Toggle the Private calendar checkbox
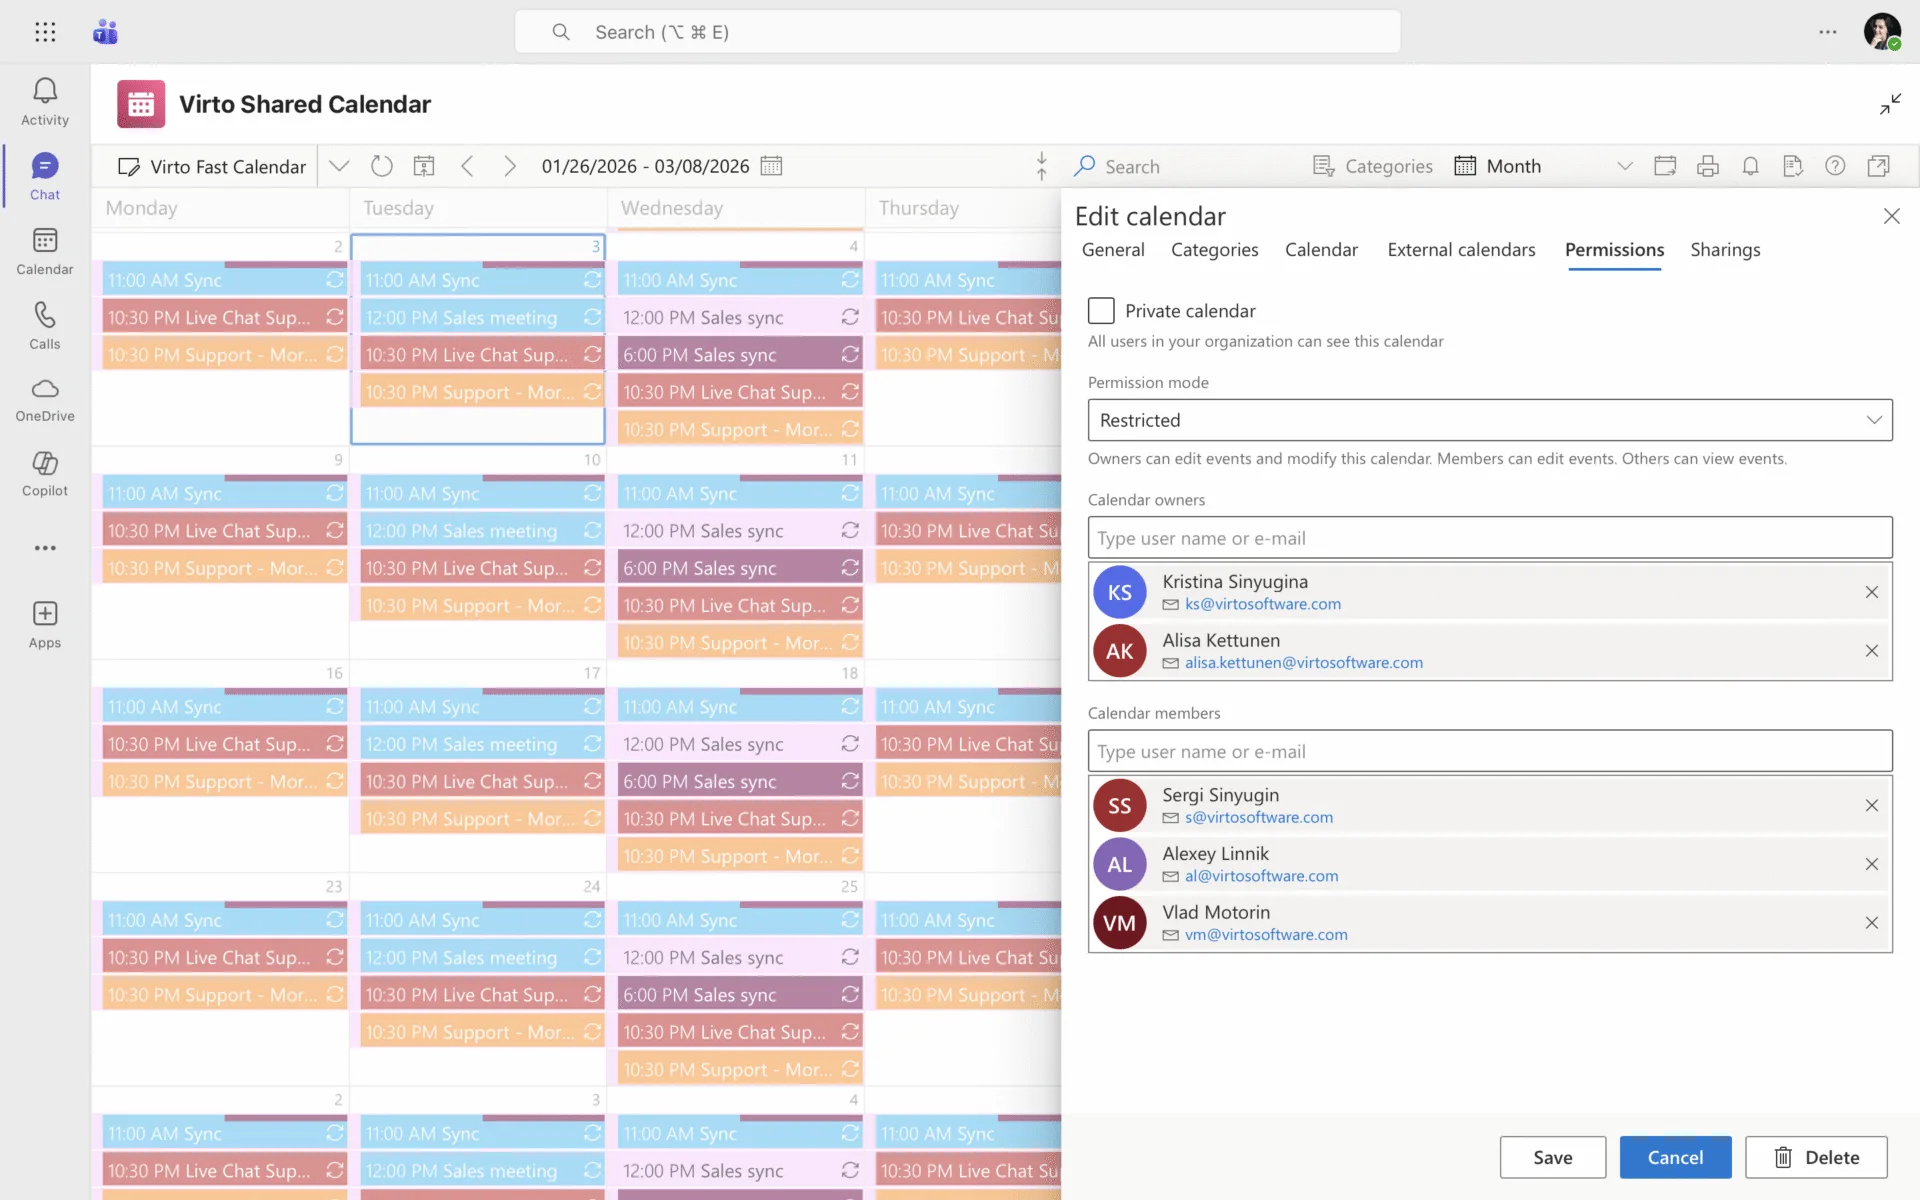The image size is (1920, 1200). click(x=1101, y=311)
